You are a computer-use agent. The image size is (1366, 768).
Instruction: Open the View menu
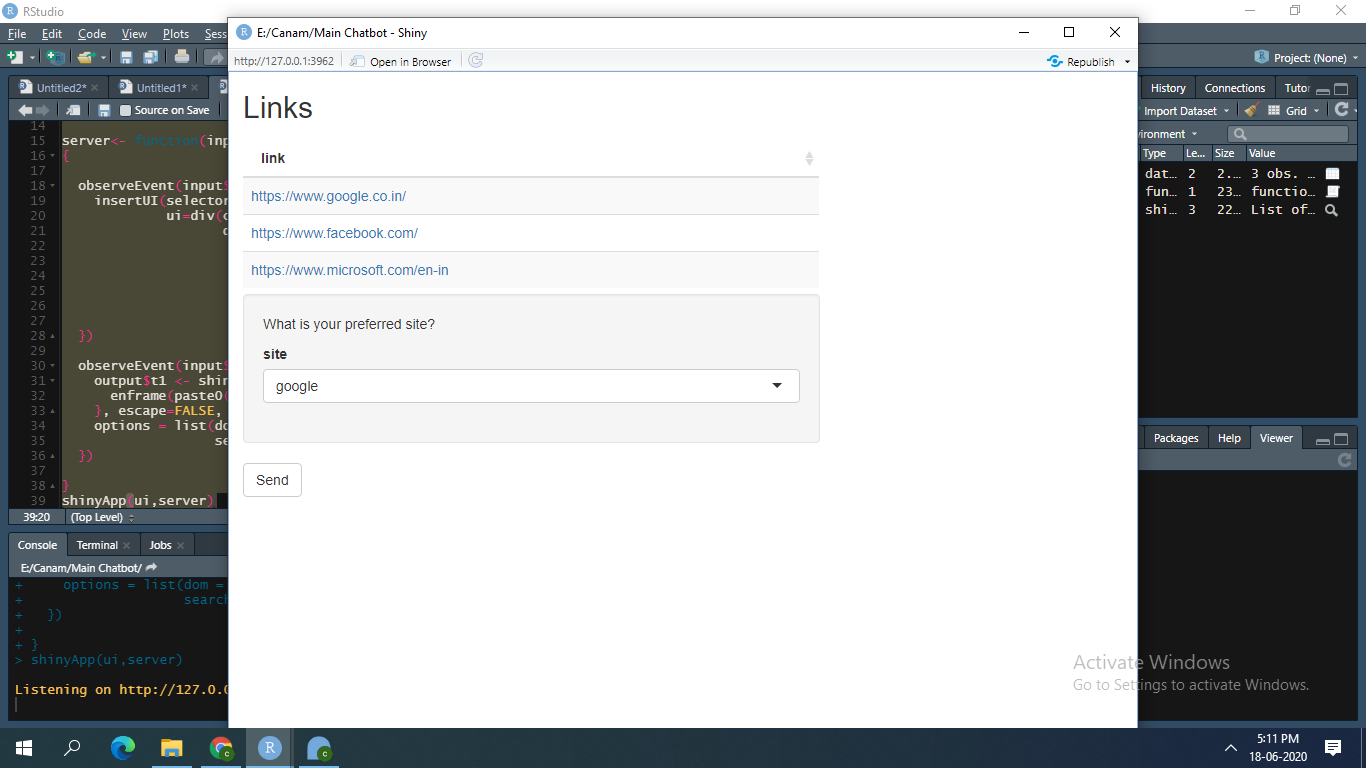click(134, 33)
